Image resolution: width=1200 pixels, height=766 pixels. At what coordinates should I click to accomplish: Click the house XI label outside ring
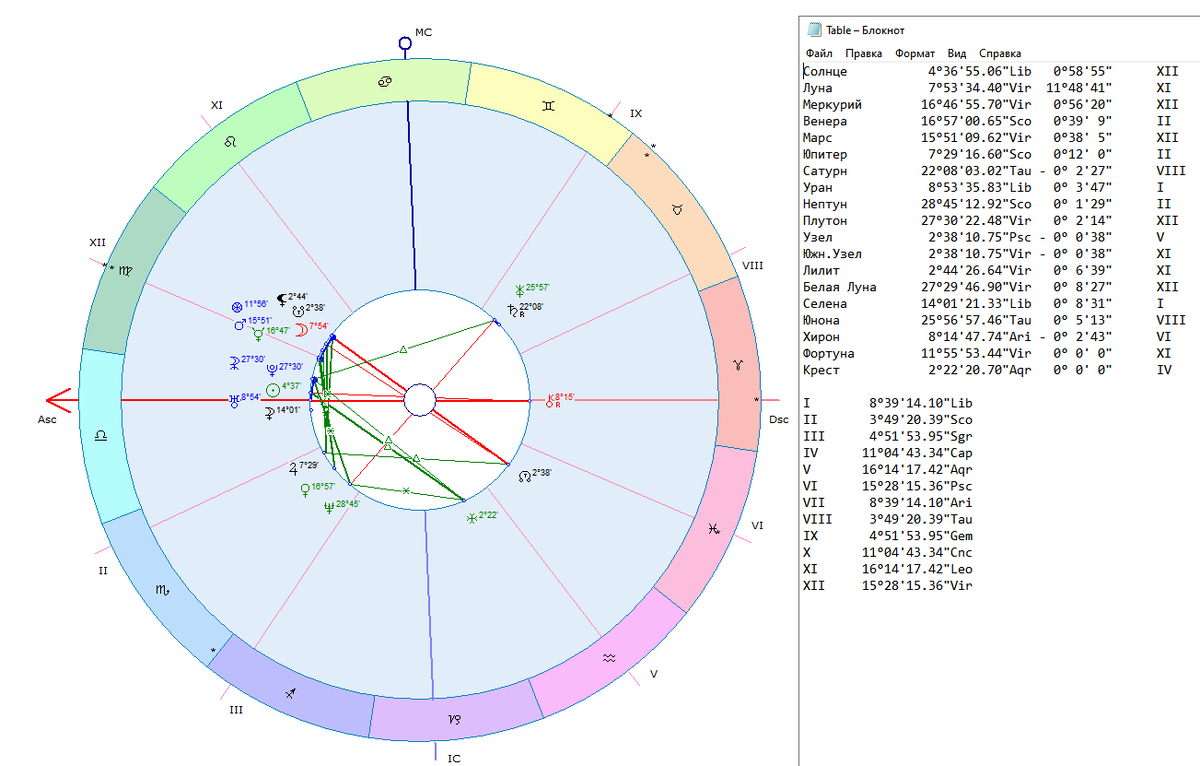click(x=216, y=104)
